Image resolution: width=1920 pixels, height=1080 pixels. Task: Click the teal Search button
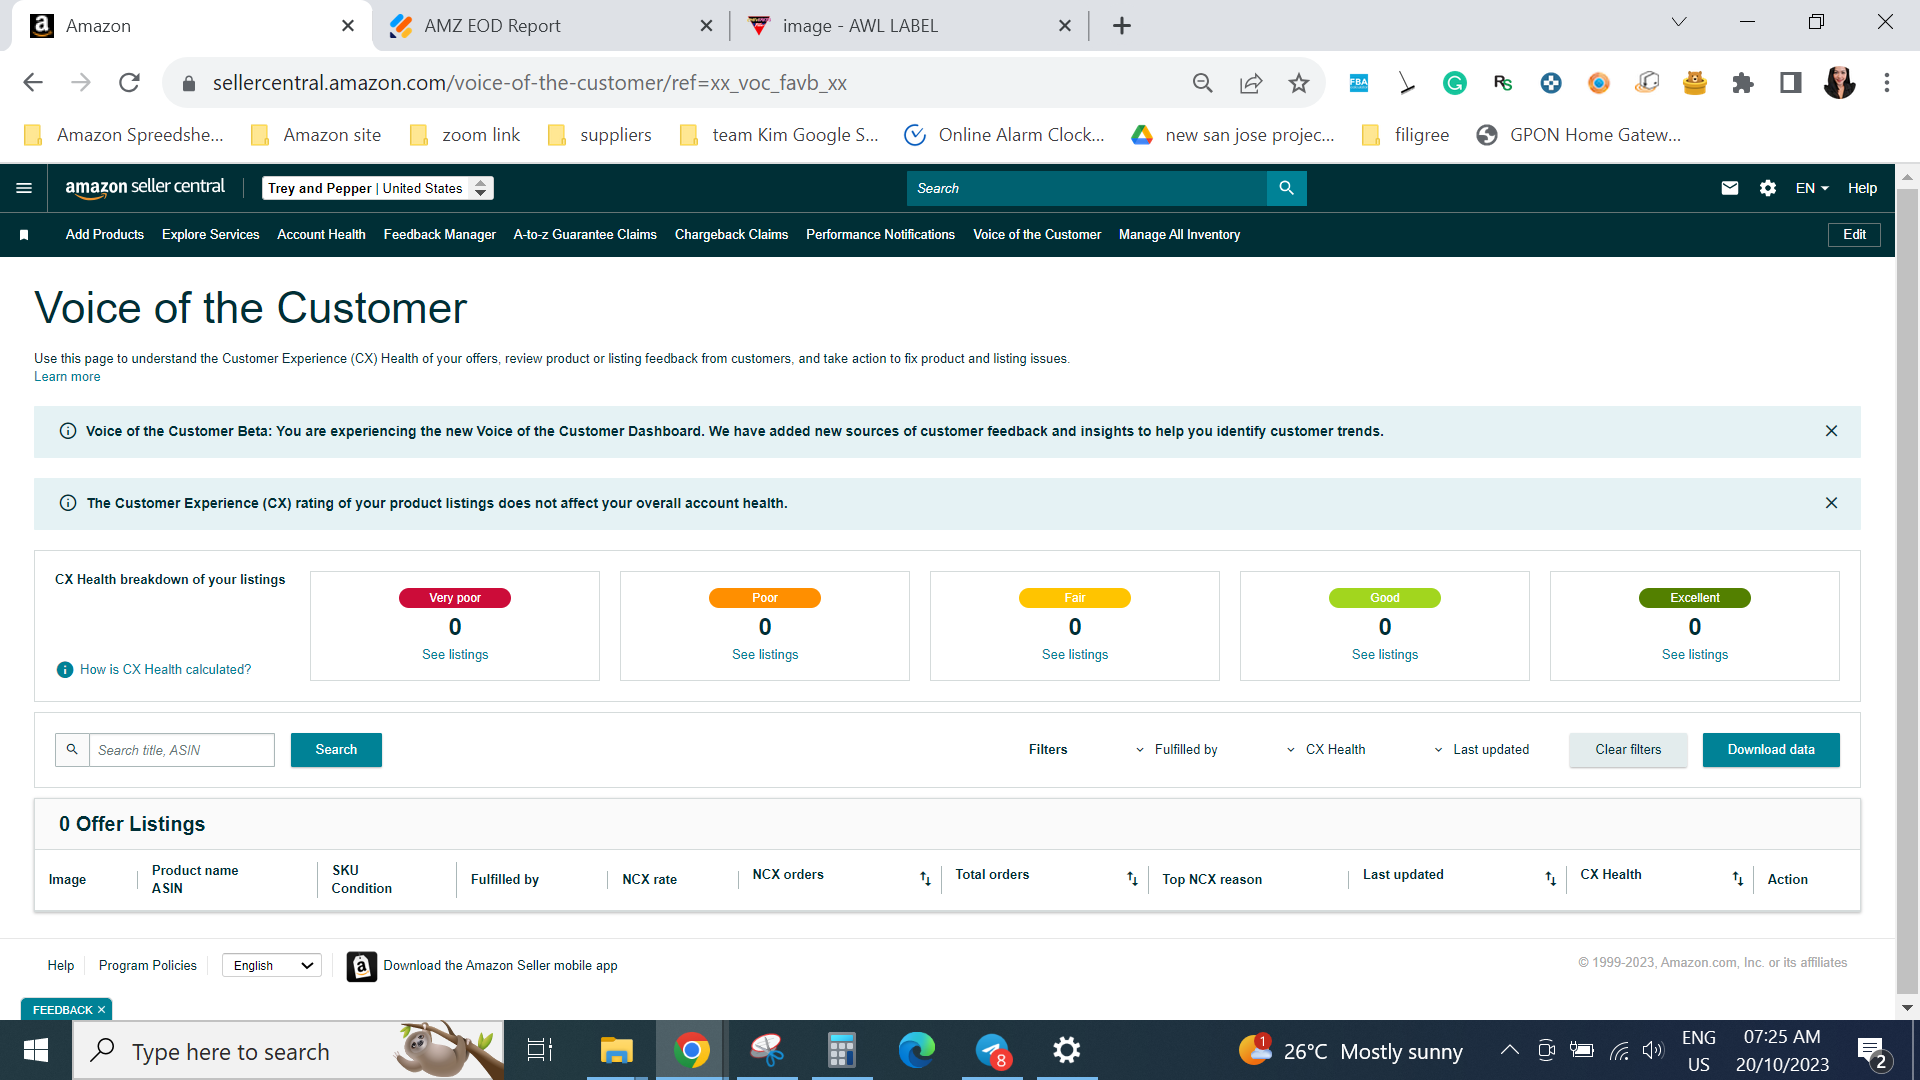click(x=336, y=750)
